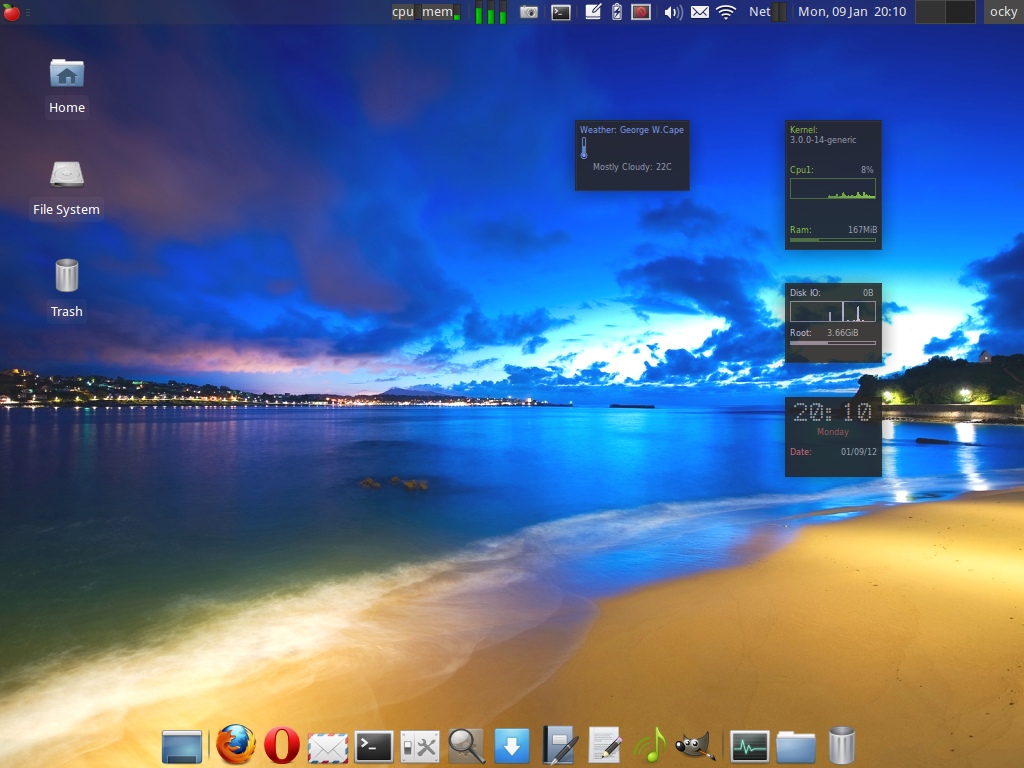Click the Ram usage progress bar
The image size is (1024, 768).
(x=833, y=240)
